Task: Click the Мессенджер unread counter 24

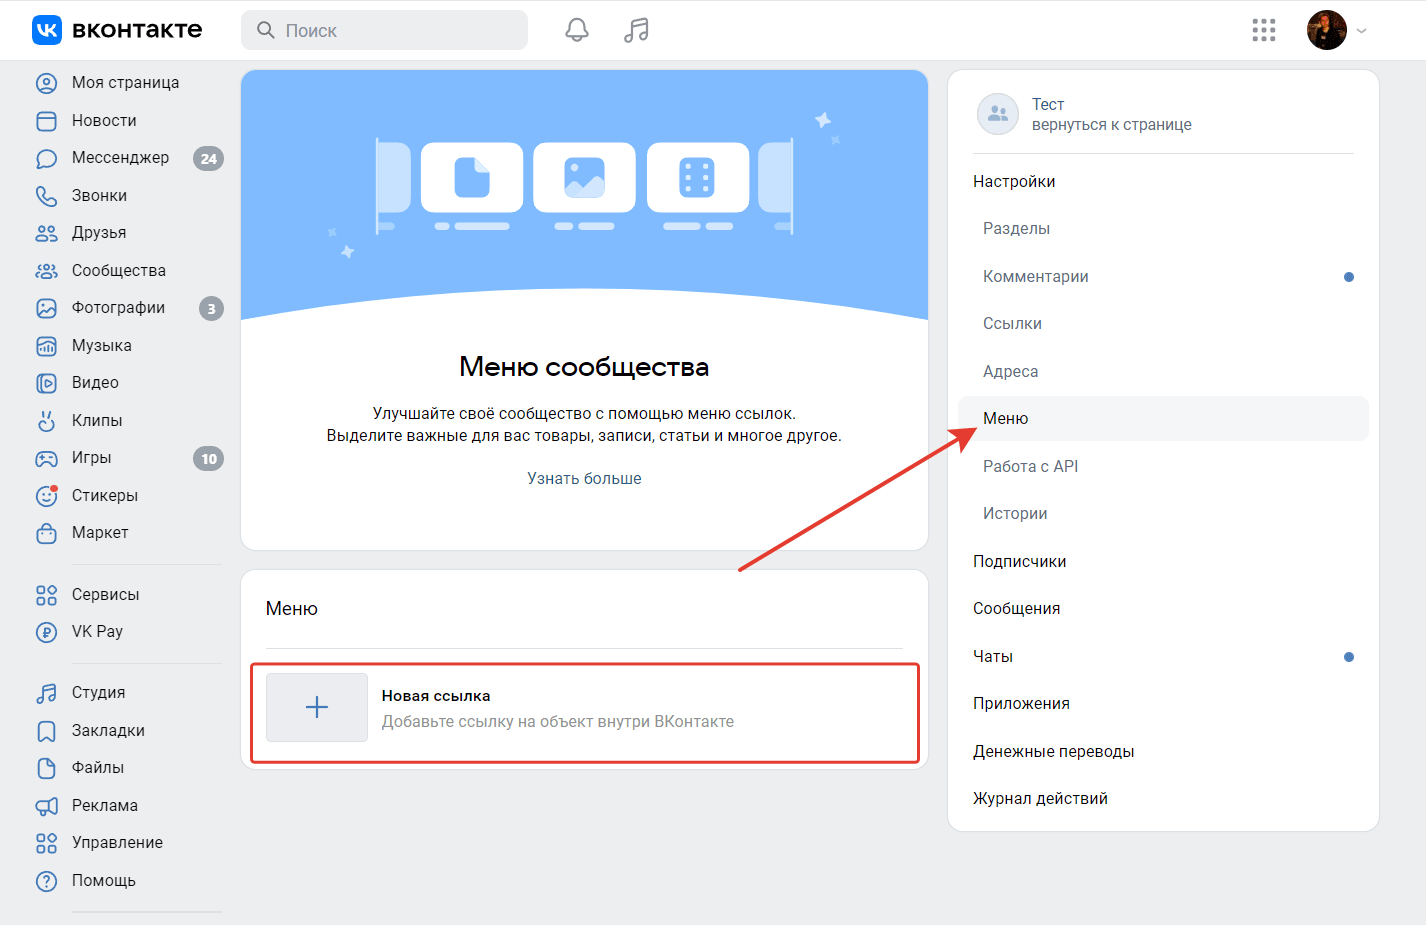Action: (x=208, y=158)
